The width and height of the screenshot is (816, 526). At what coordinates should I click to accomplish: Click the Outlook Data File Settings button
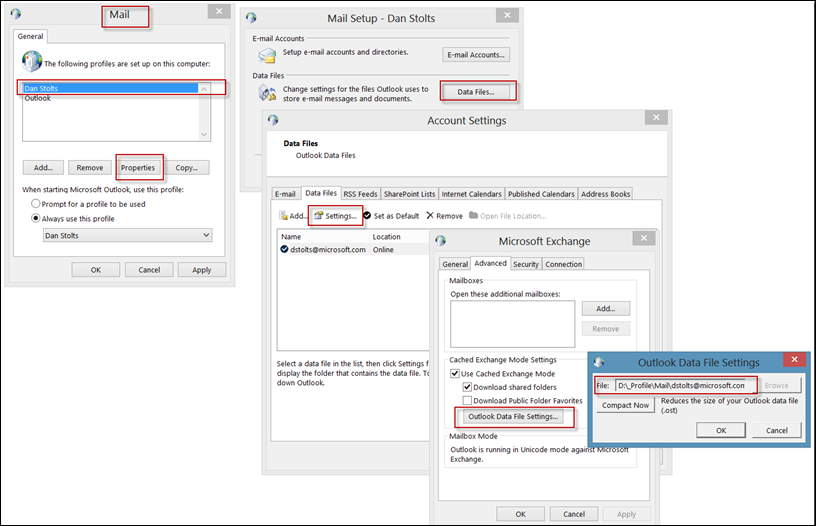coord(515,416)
